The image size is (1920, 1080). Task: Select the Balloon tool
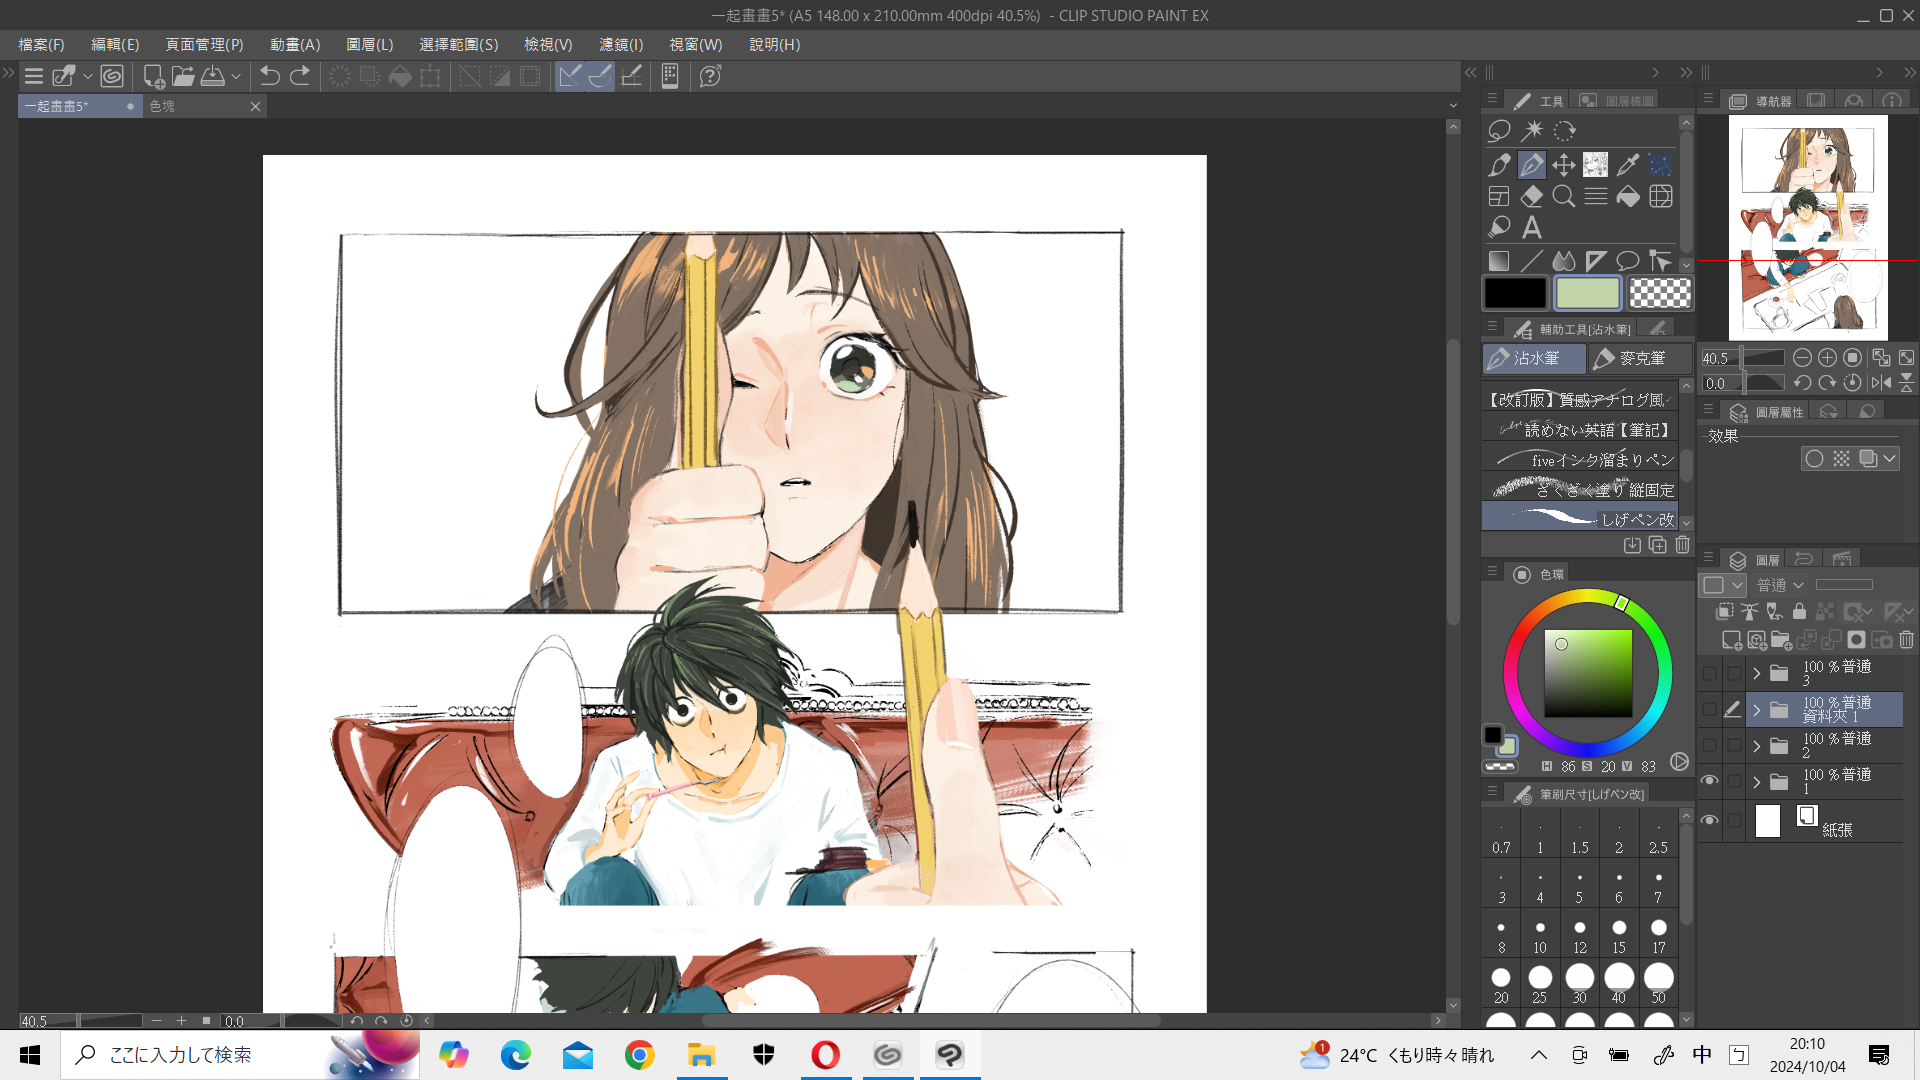tap(1628, 261)
